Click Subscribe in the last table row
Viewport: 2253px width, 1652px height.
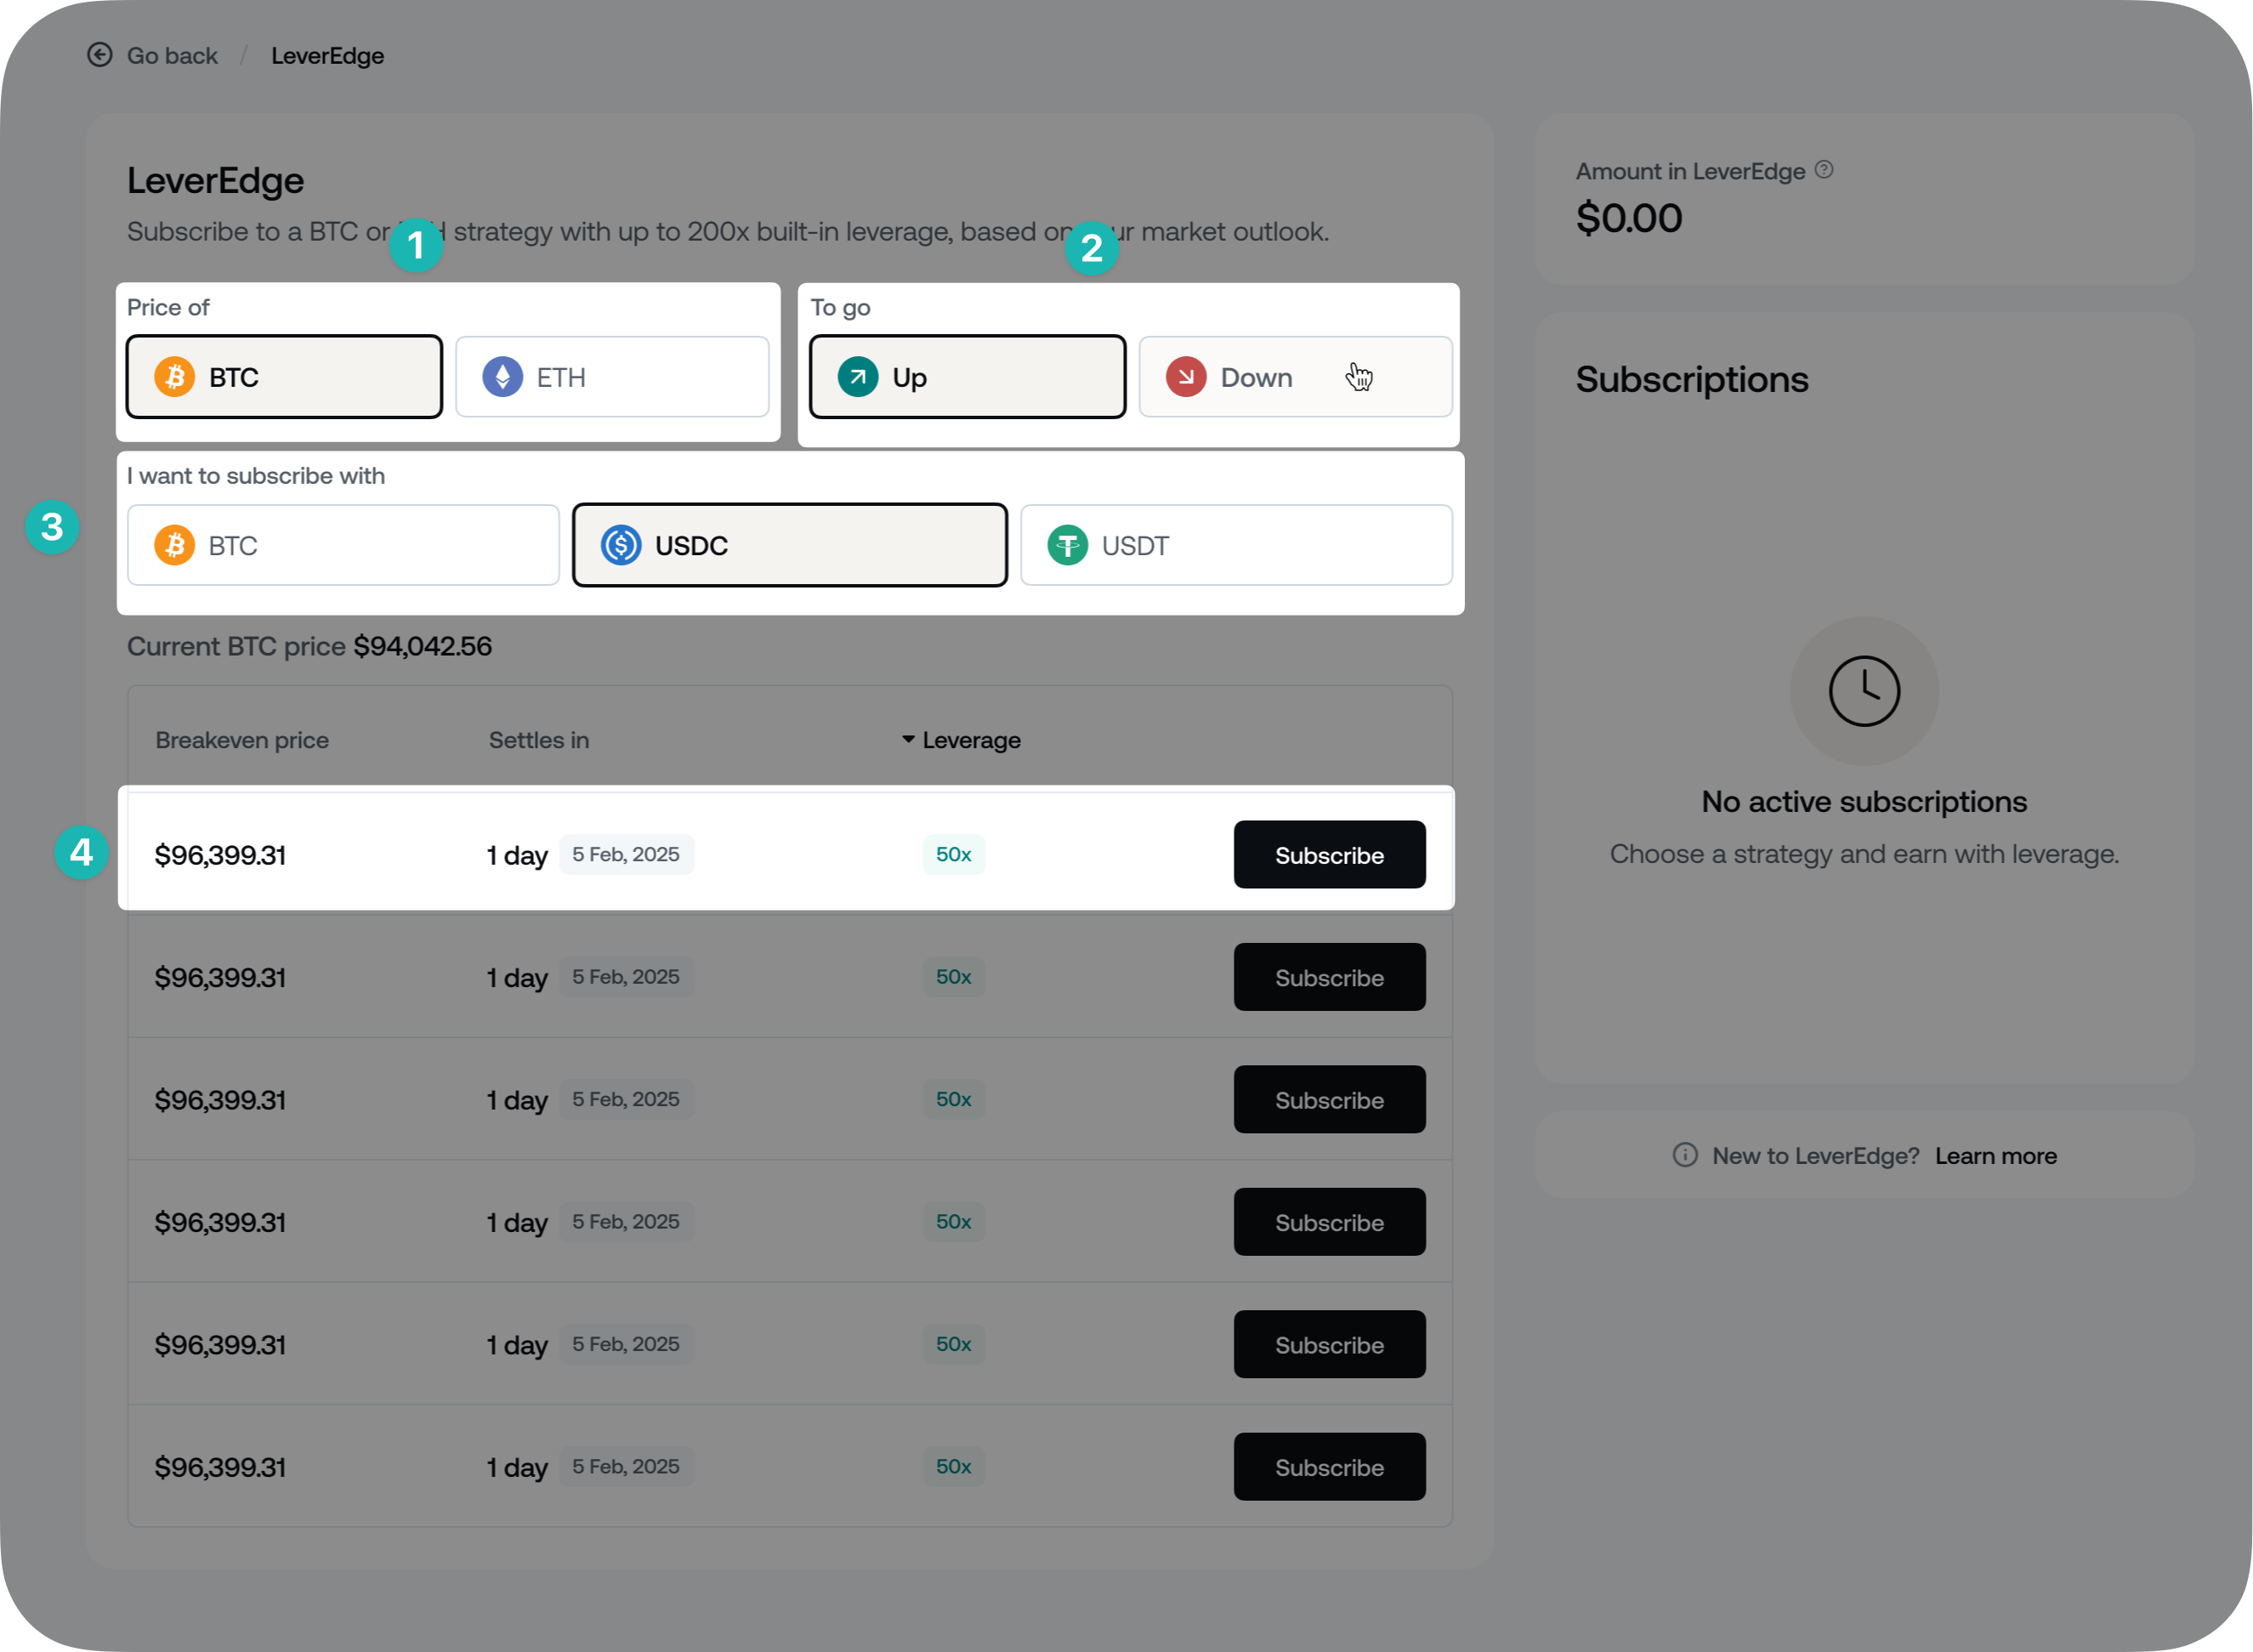tap(1329, 1467)
